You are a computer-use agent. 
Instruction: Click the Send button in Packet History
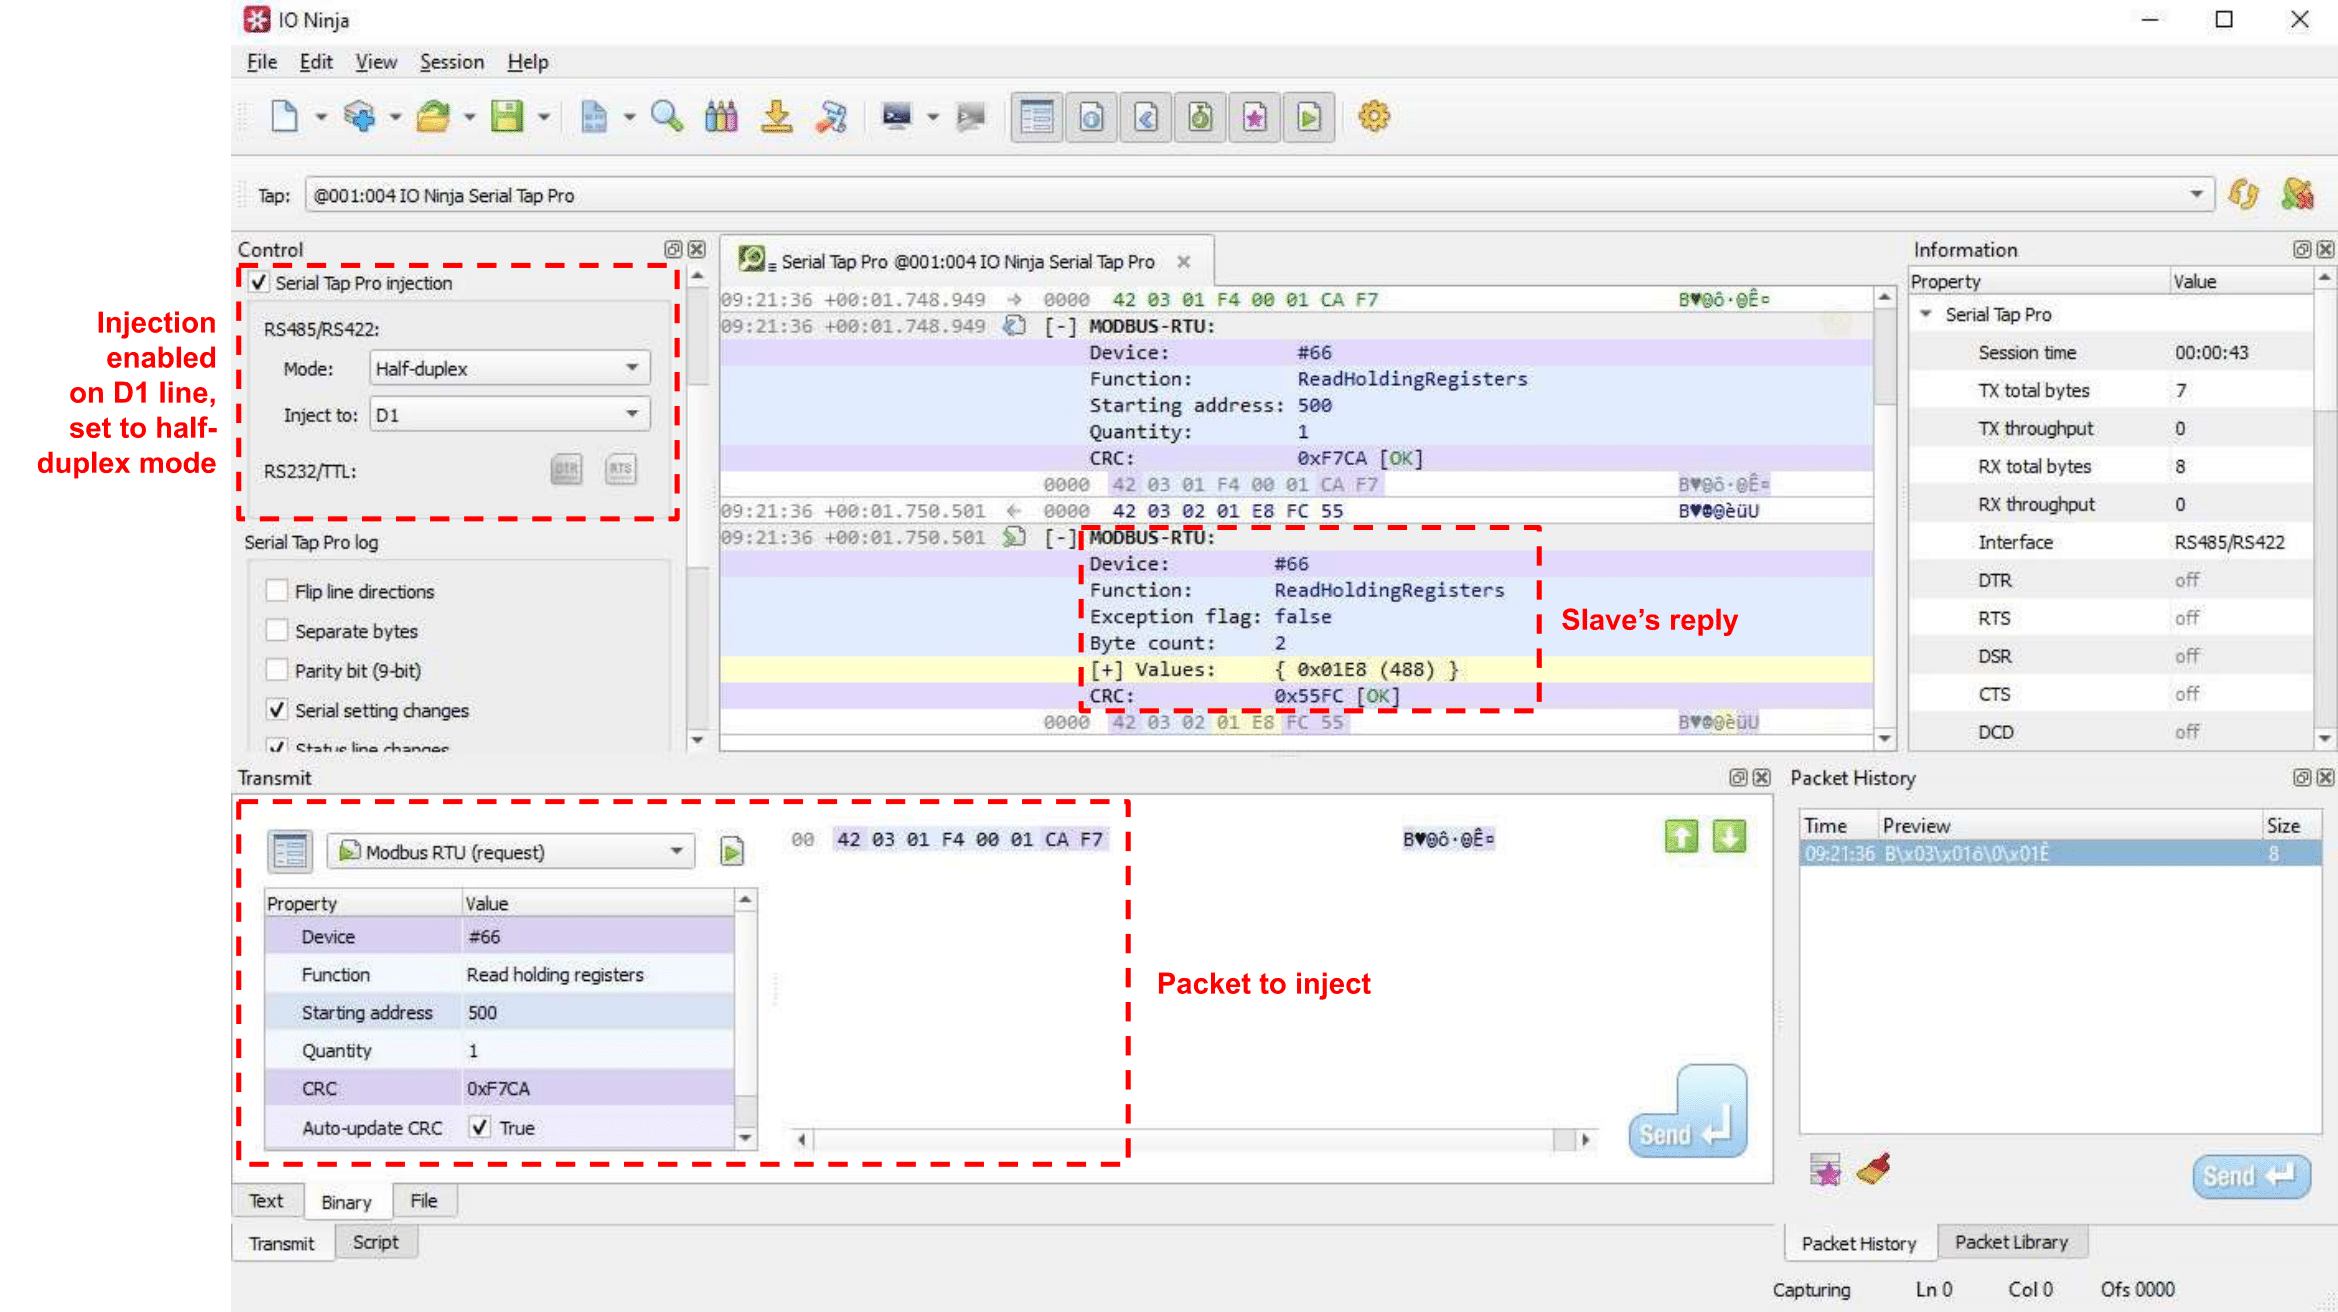(x=2251, y=1175)
